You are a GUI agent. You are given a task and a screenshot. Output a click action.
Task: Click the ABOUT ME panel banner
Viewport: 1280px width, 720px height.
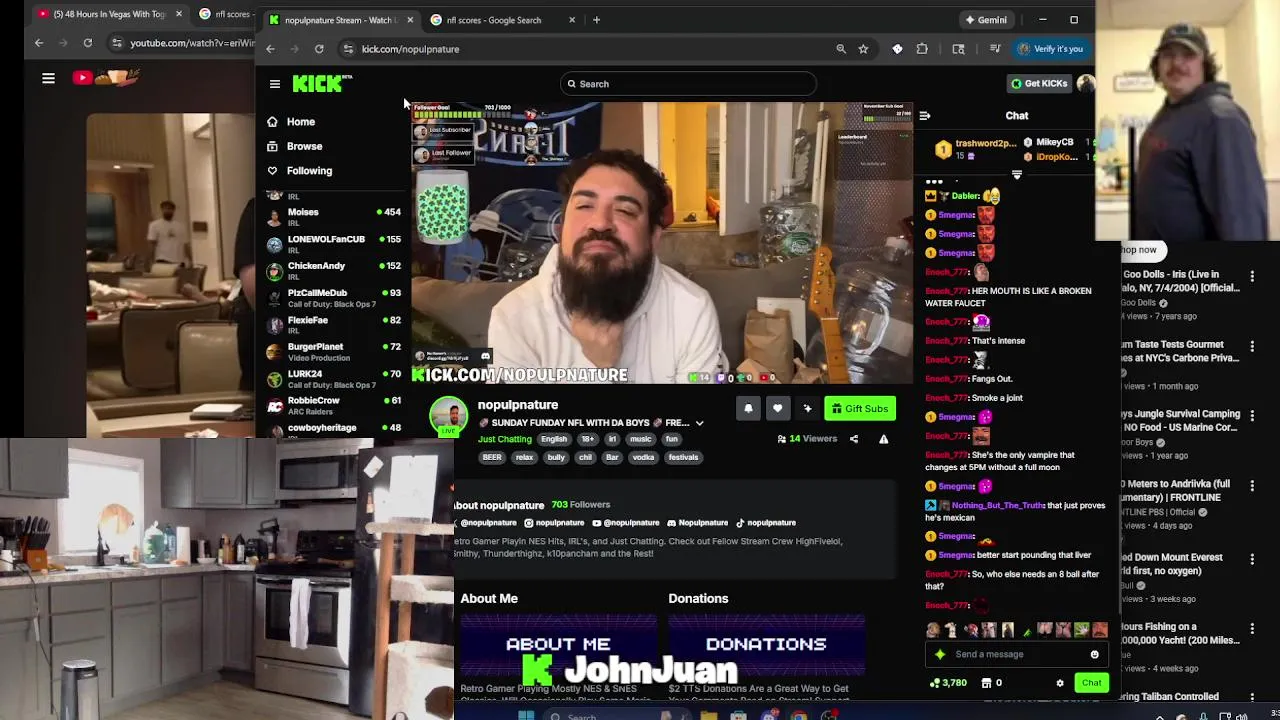[559, 645]
